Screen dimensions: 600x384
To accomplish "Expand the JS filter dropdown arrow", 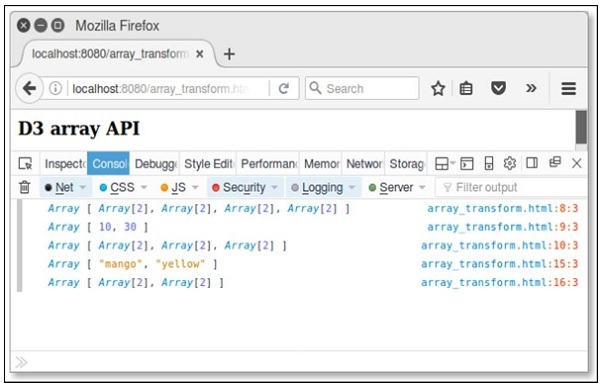I will coord(195,187).
